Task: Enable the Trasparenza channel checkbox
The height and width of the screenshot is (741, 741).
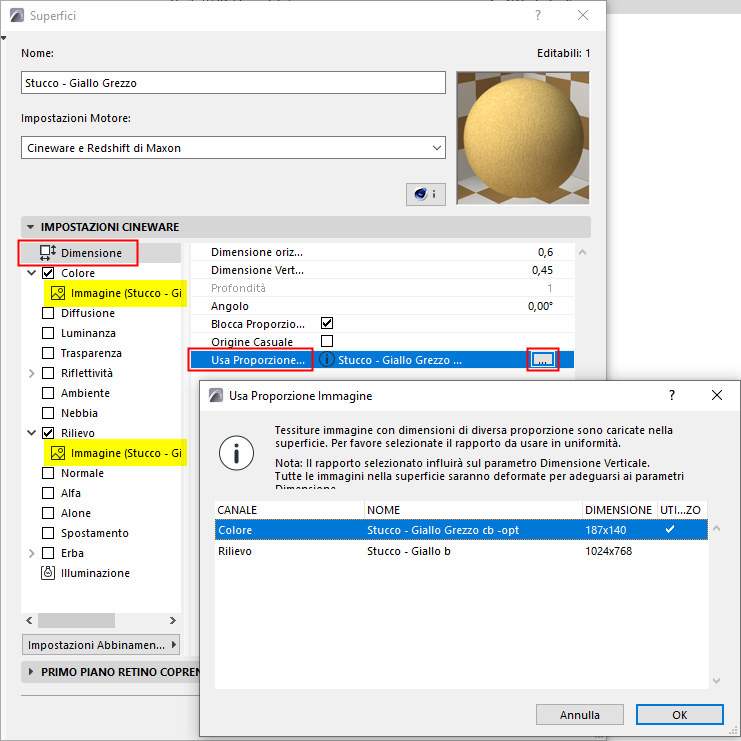Action: coord(48,353)
